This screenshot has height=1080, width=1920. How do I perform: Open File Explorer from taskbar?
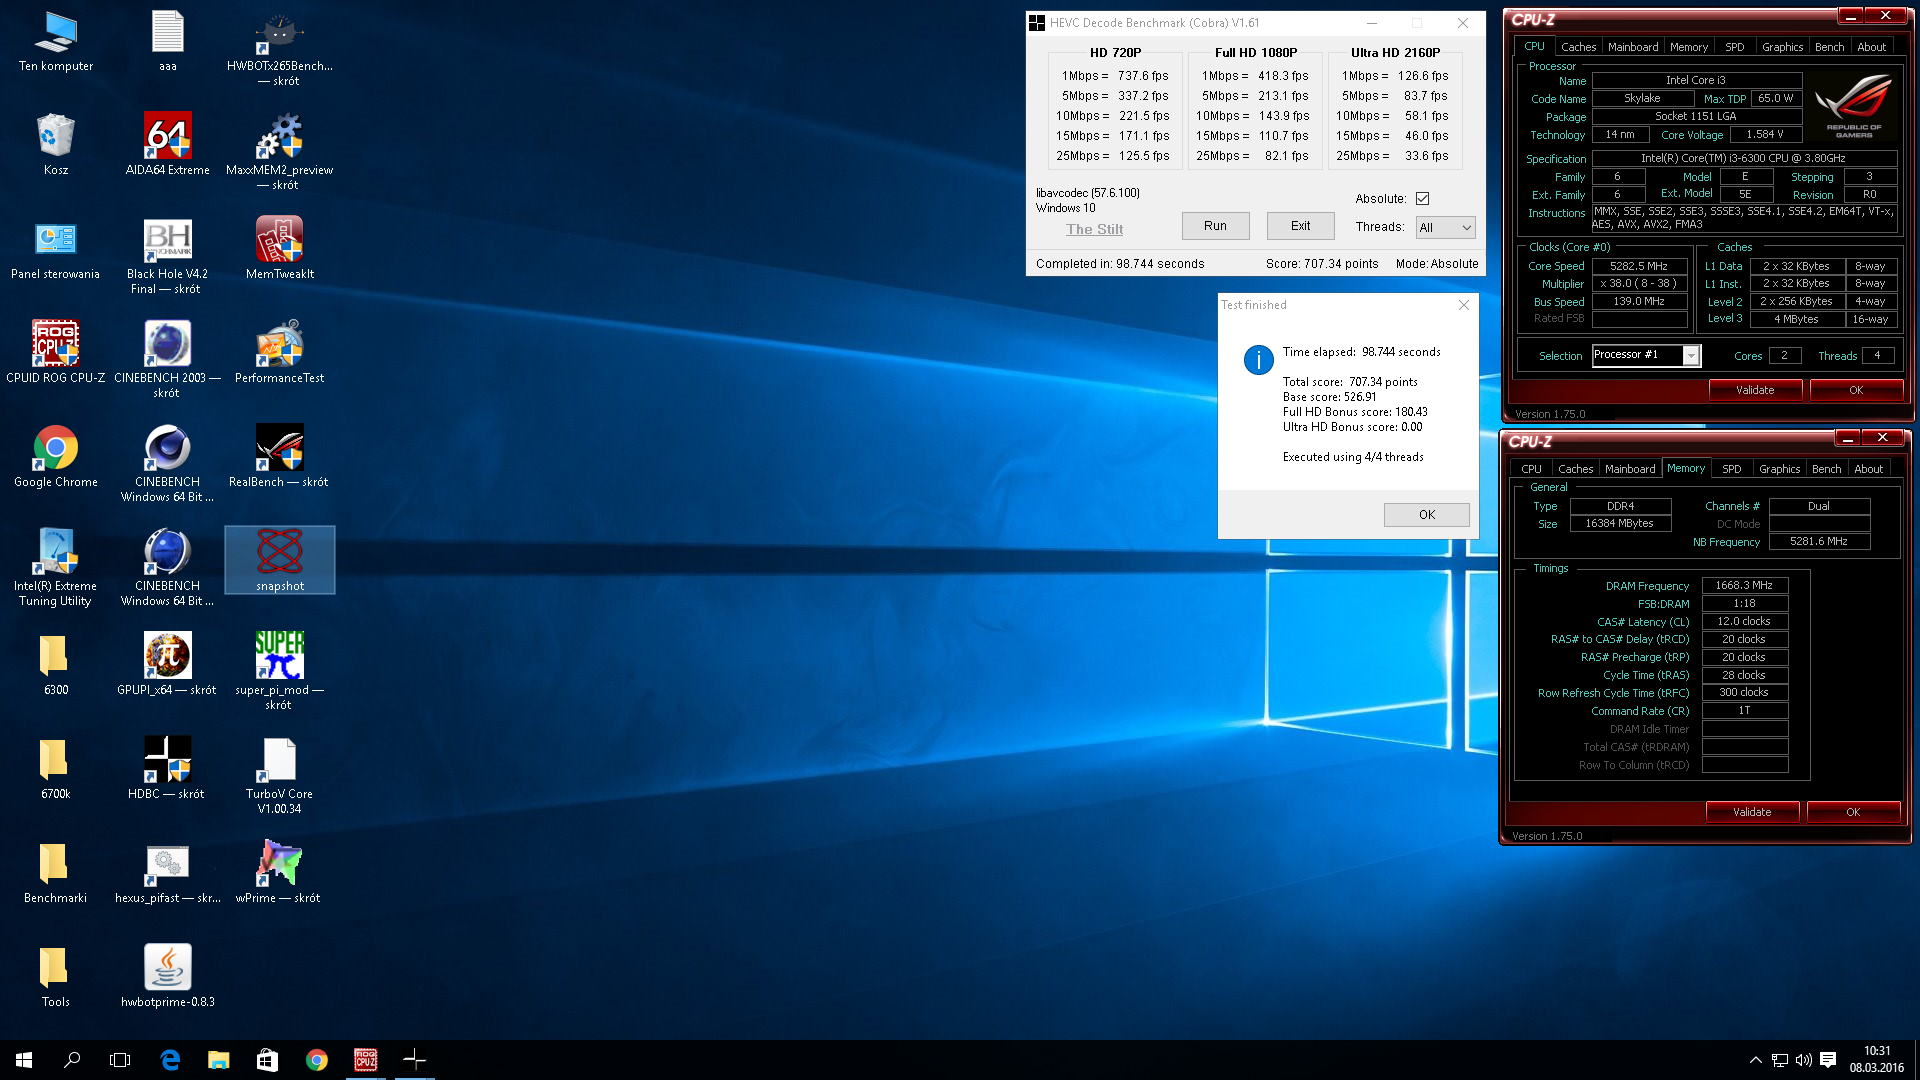point(218,1060)
